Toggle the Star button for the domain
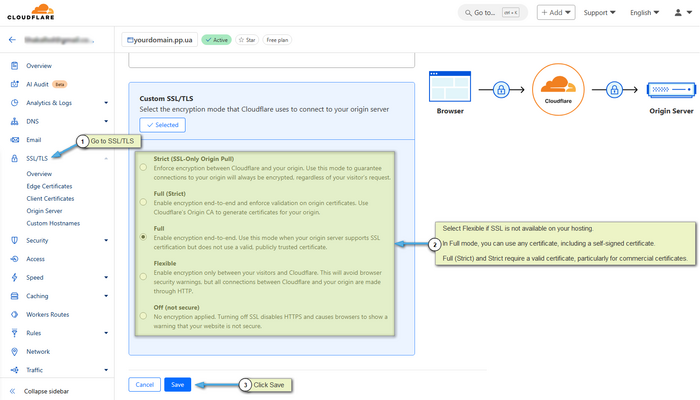 pos(247,40)
